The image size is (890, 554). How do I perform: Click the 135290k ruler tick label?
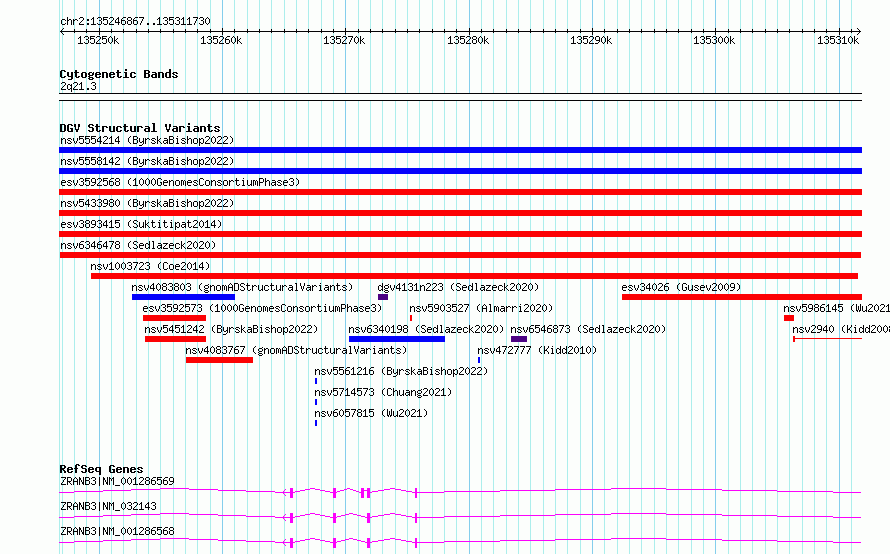(591, 40)
